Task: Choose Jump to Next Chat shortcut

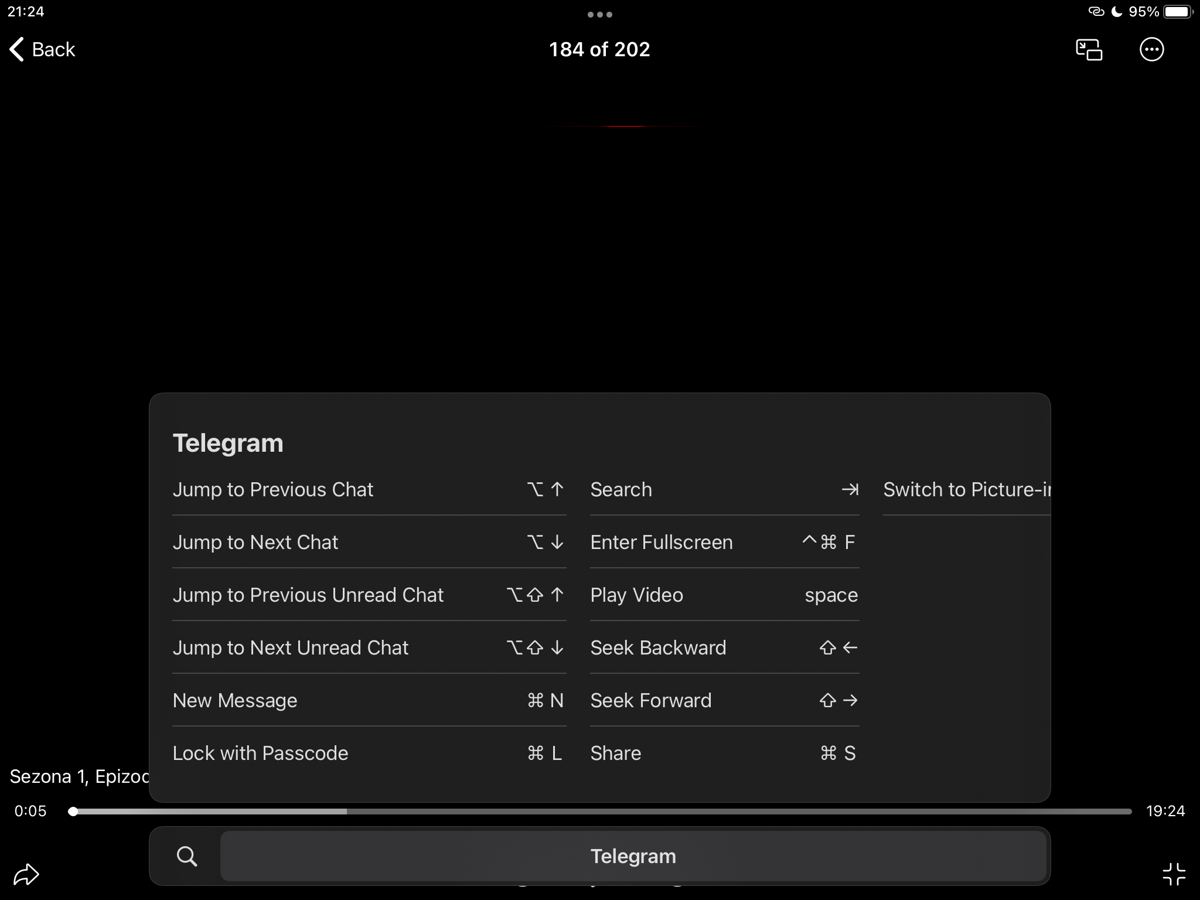Action: pos(369,542)
